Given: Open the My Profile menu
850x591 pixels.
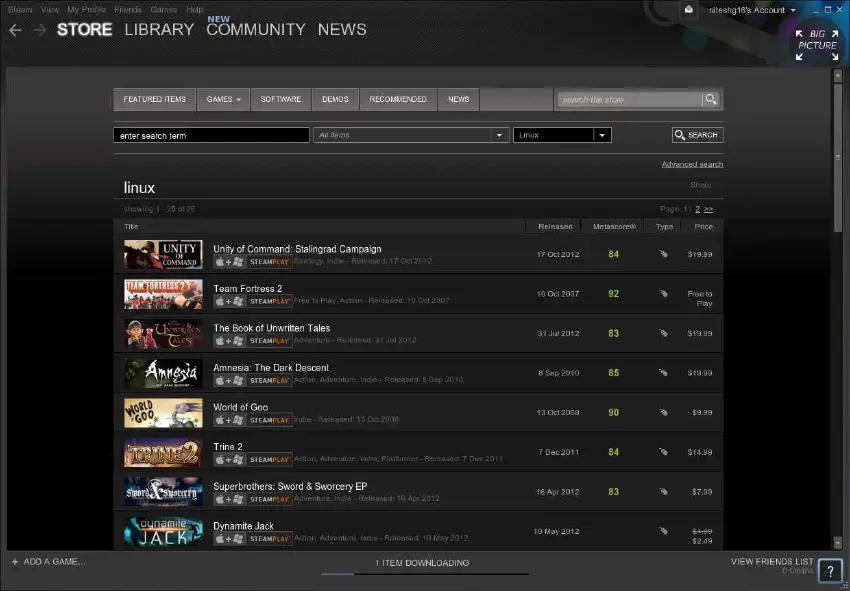Looking at the screenshot, I should coord(86,9).
